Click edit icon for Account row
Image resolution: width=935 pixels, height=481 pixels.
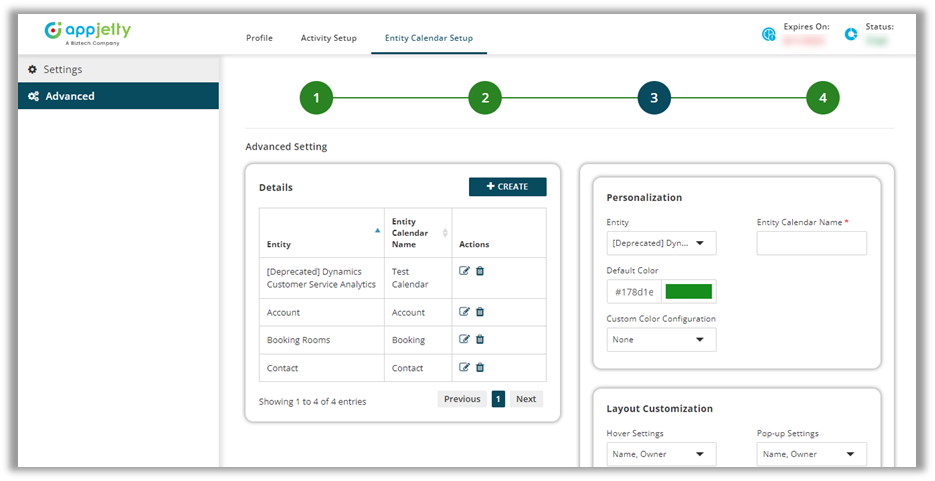pyautogui.click(x=464, y=312)
